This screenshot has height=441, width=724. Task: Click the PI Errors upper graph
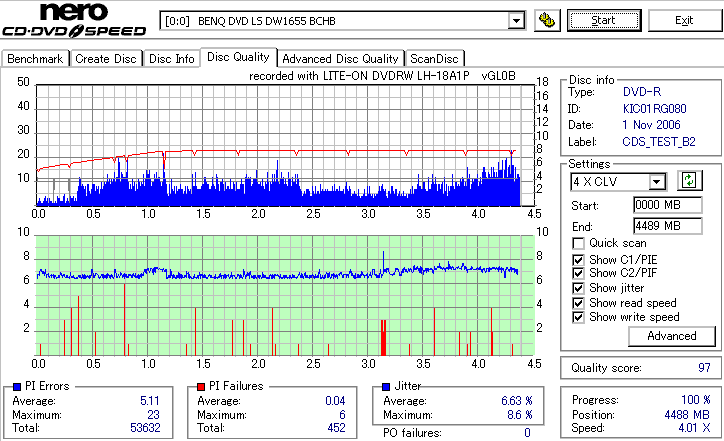click(285, 145)
